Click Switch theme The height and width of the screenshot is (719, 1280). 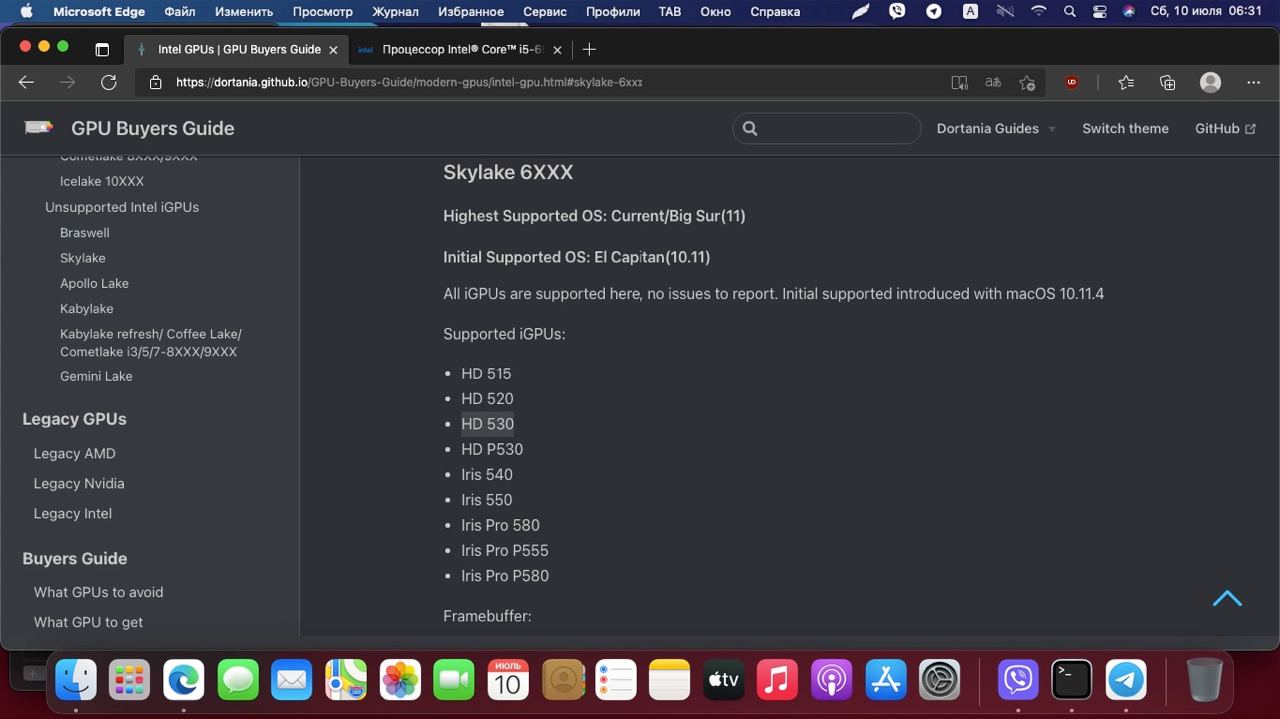click(1125, 128)
